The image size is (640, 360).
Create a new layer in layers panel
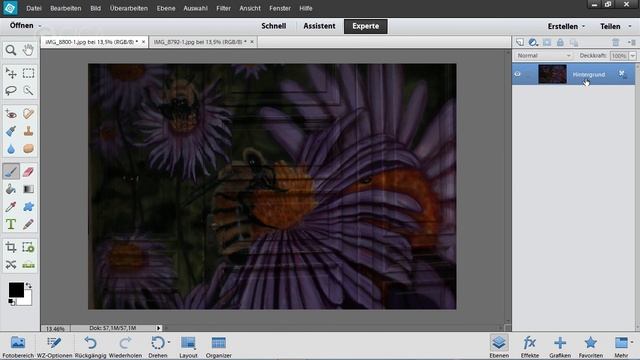coord(520,42)
